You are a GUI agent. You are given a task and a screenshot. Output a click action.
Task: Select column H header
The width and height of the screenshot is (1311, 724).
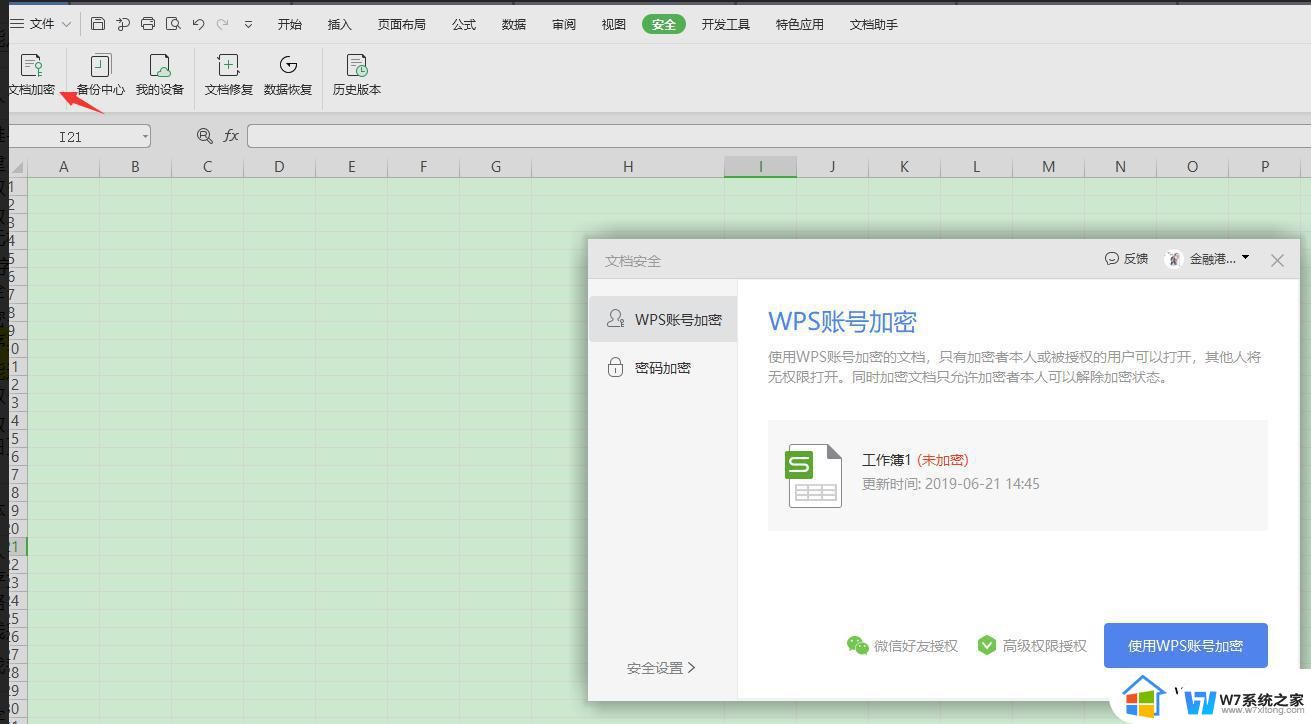click(628, 167)
